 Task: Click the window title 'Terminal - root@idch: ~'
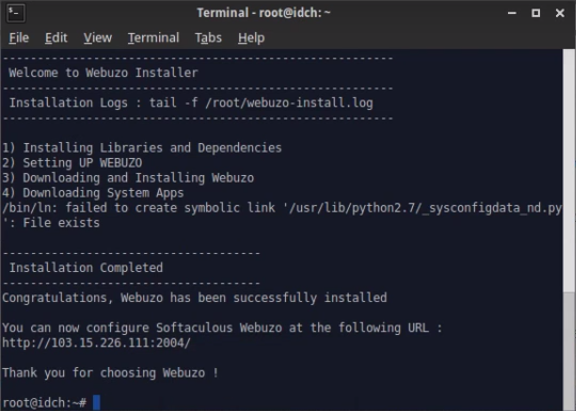click(x=264, y=13)
